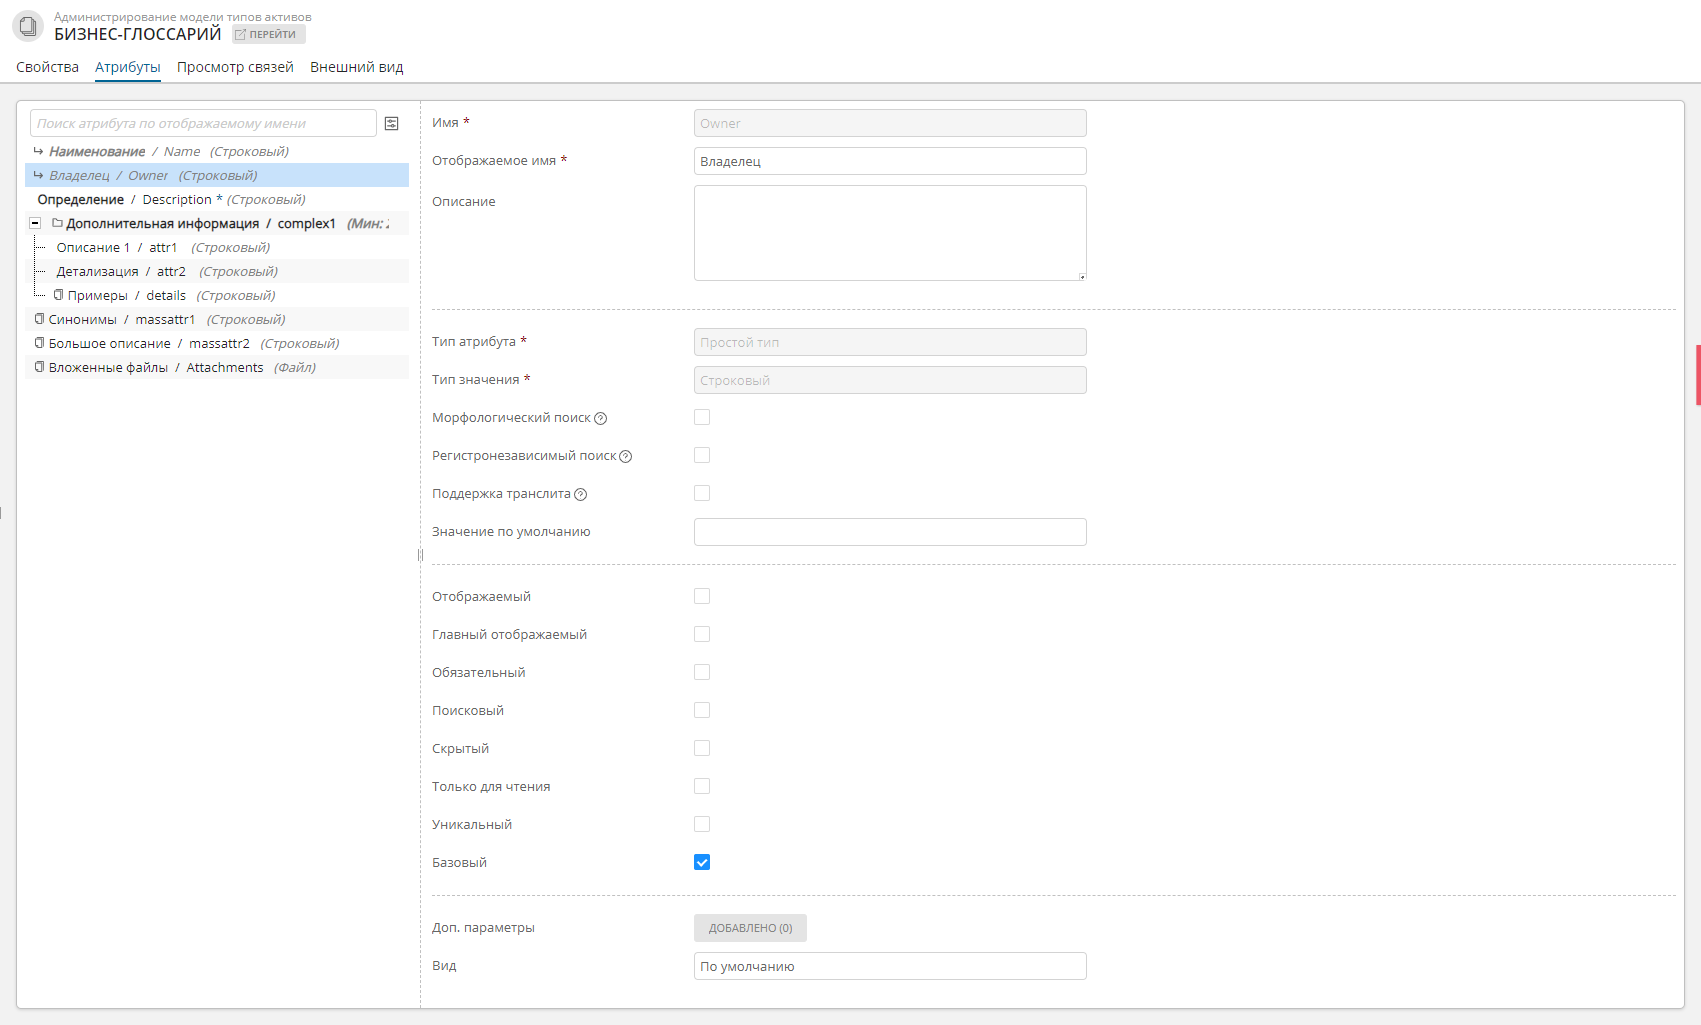
Task: Toggle the Регистронезависимый поиск checkbox
Action: pos(702,455)
